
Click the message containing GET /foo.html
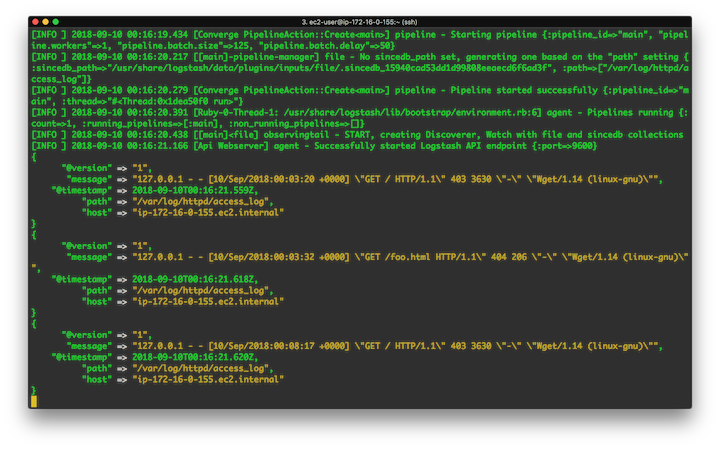410,257
